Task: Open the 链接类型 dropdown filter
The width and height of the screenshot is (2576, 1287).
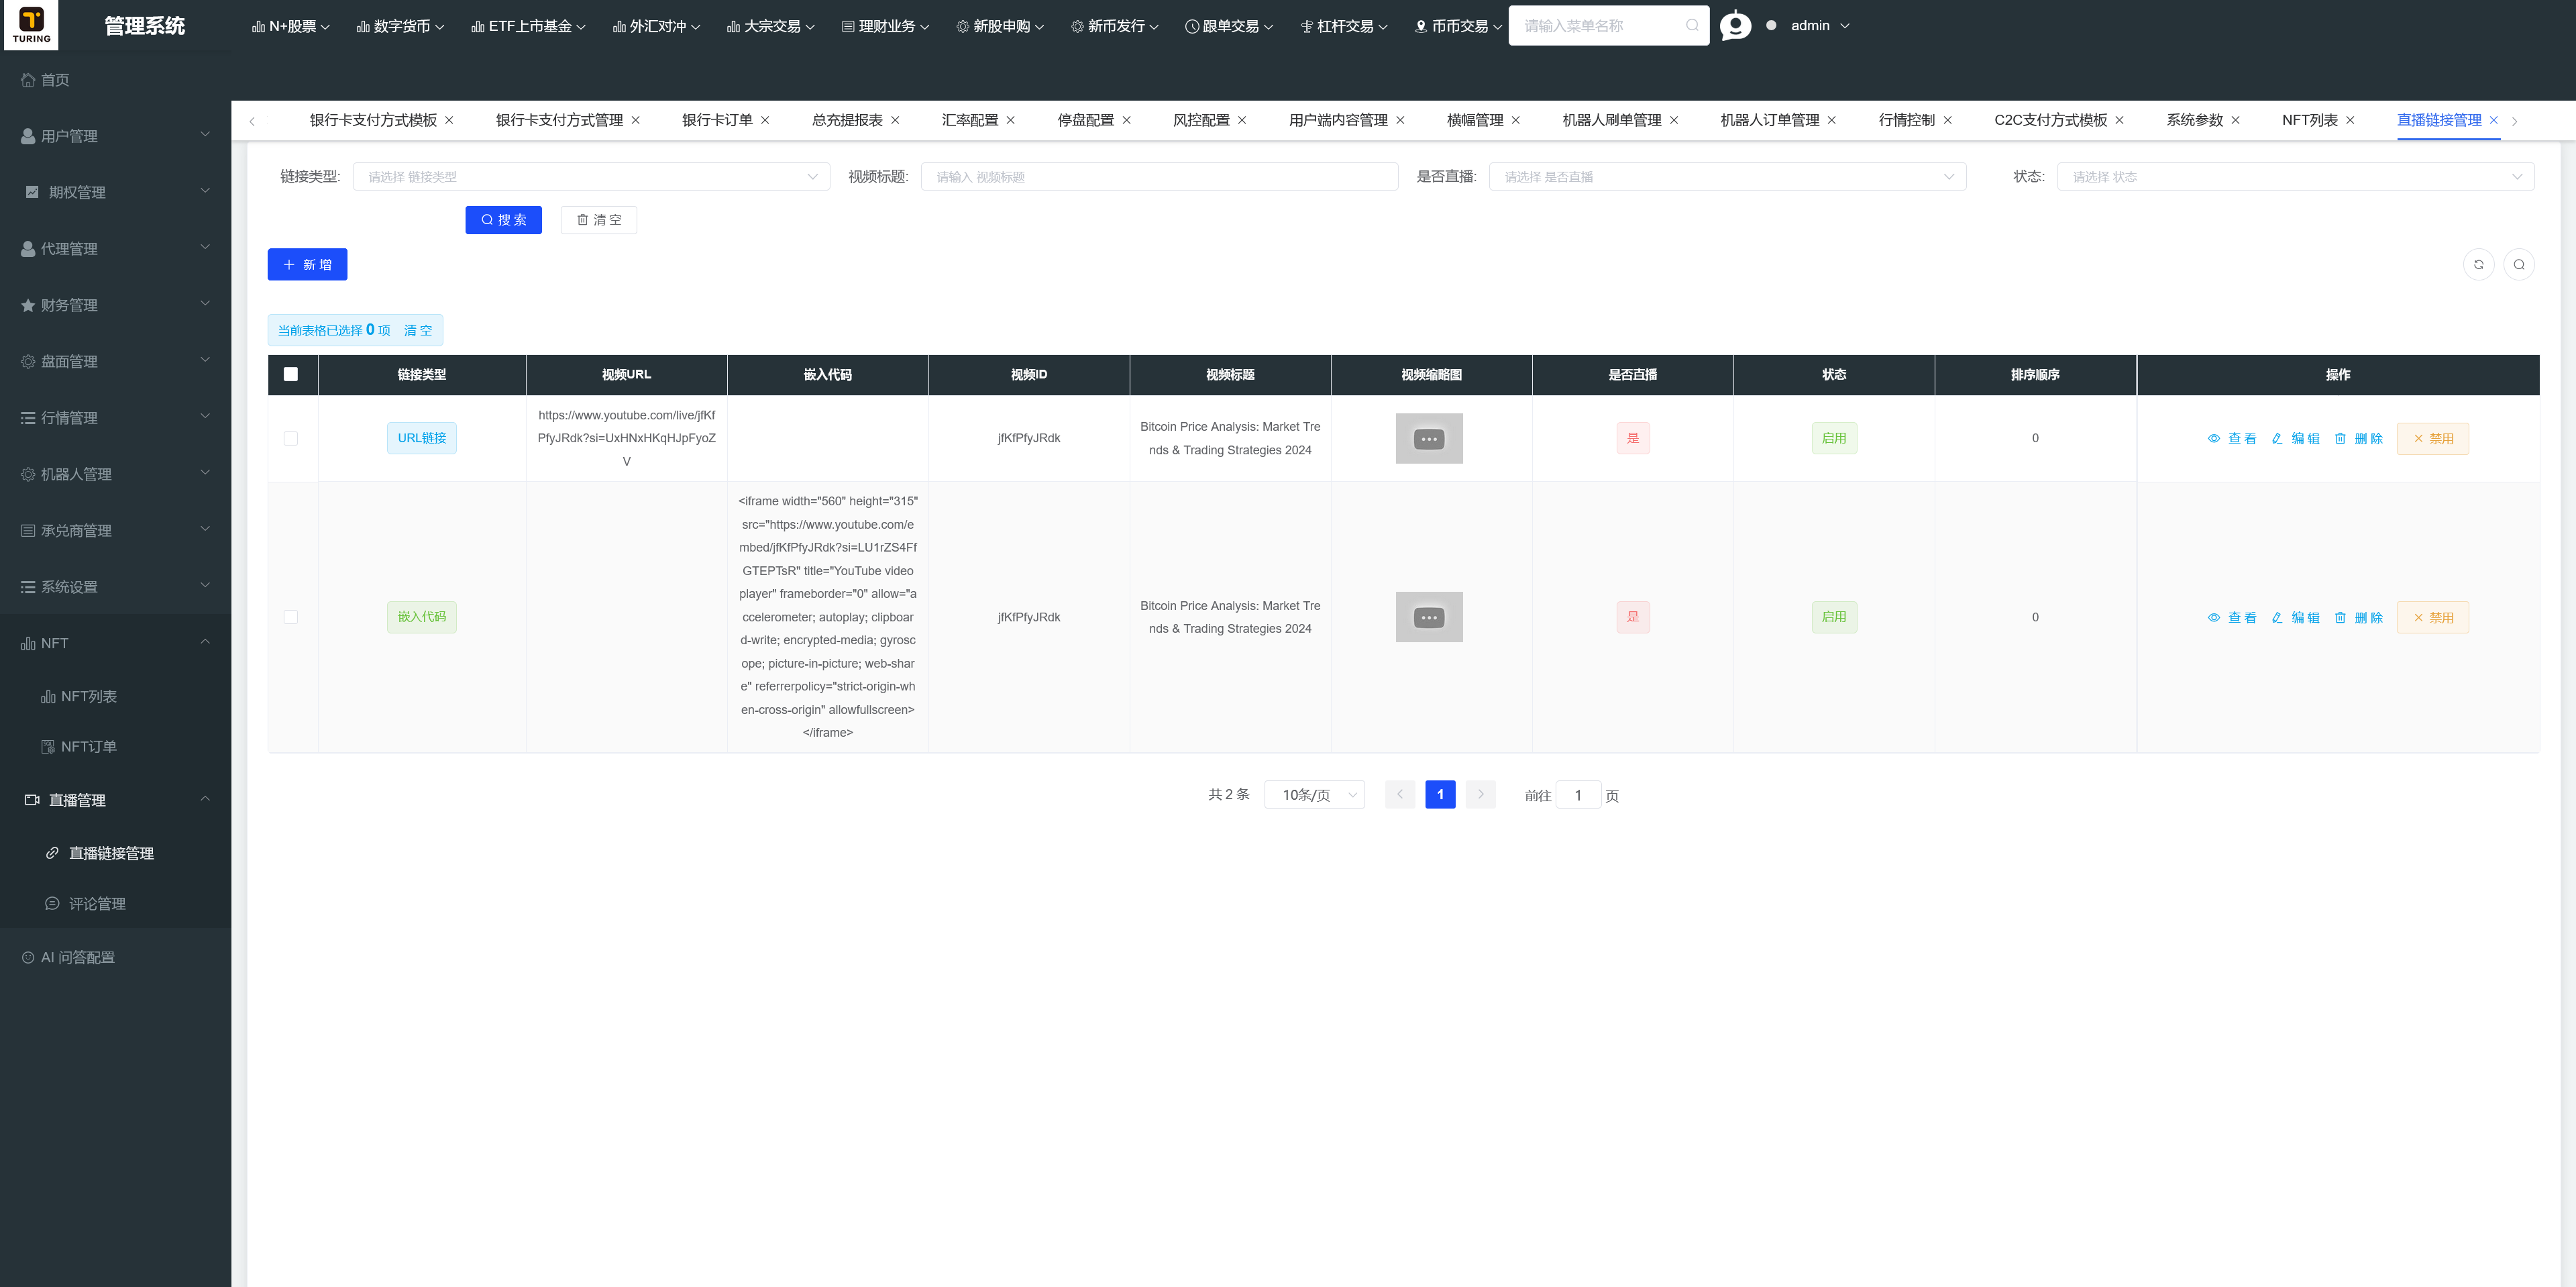Action: 591,177
